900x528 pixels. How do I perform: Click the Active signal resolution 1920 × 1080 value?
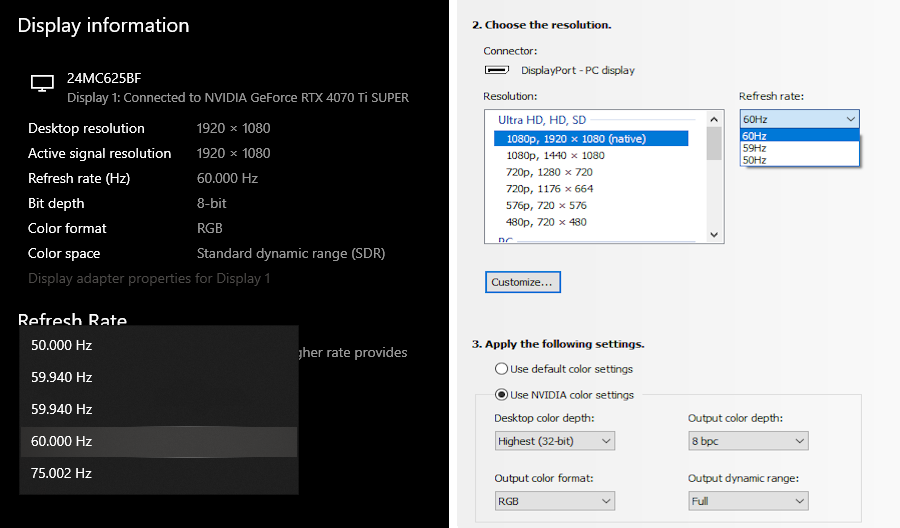[234, 153]
